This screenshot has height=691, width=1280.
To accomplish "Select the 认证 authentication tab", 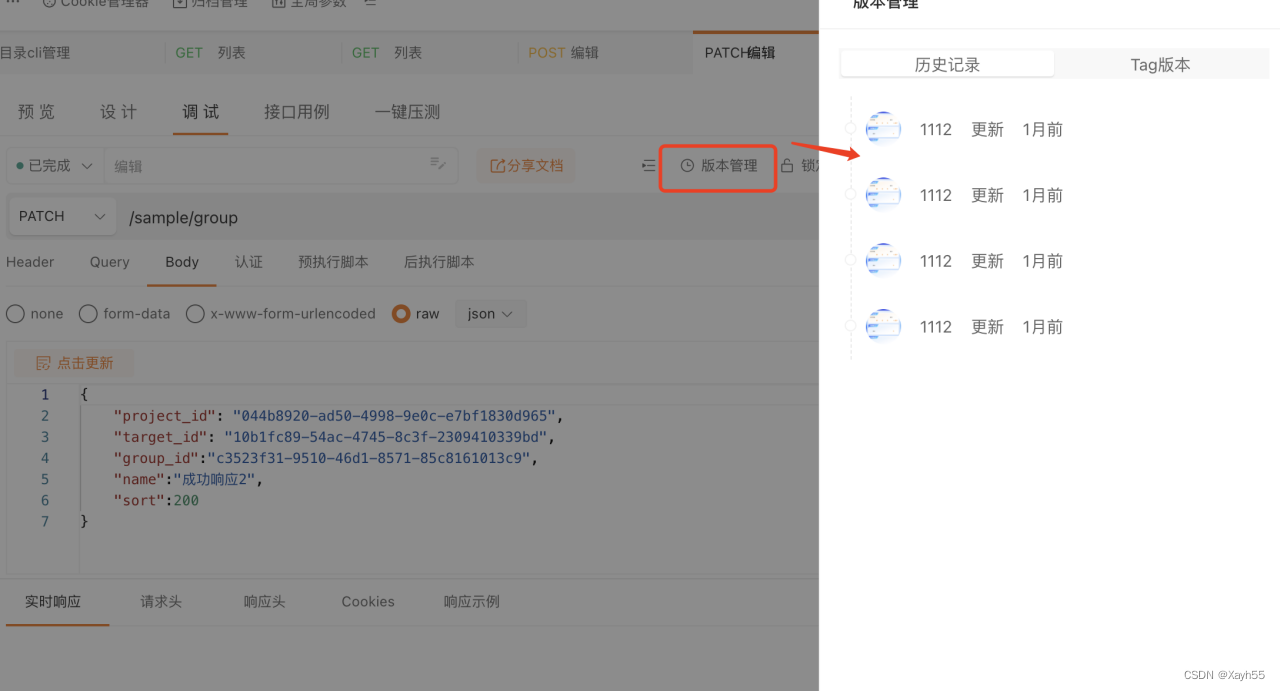I will pyautogui.click(x=249, y=262).
